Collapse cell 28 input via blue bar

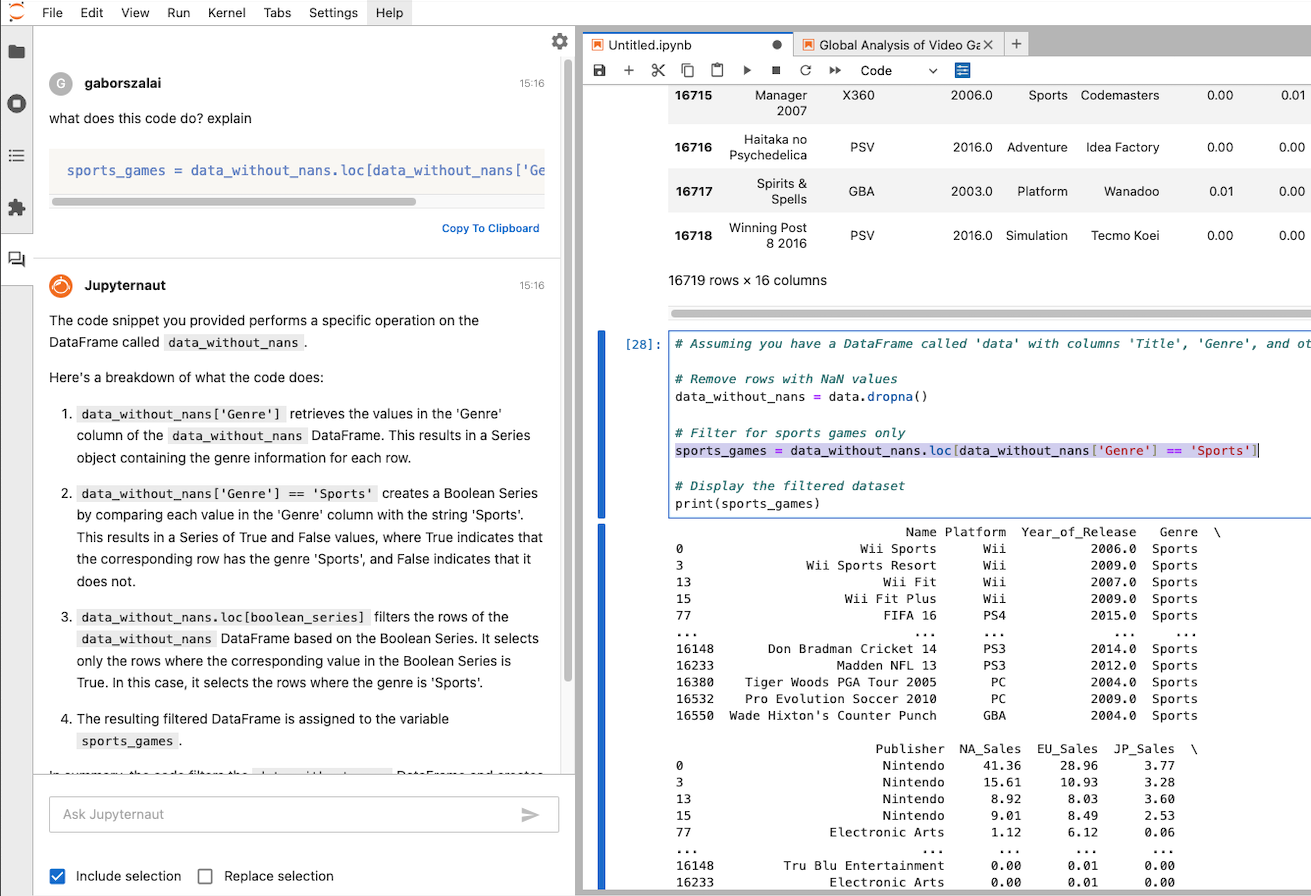(602, 425)
